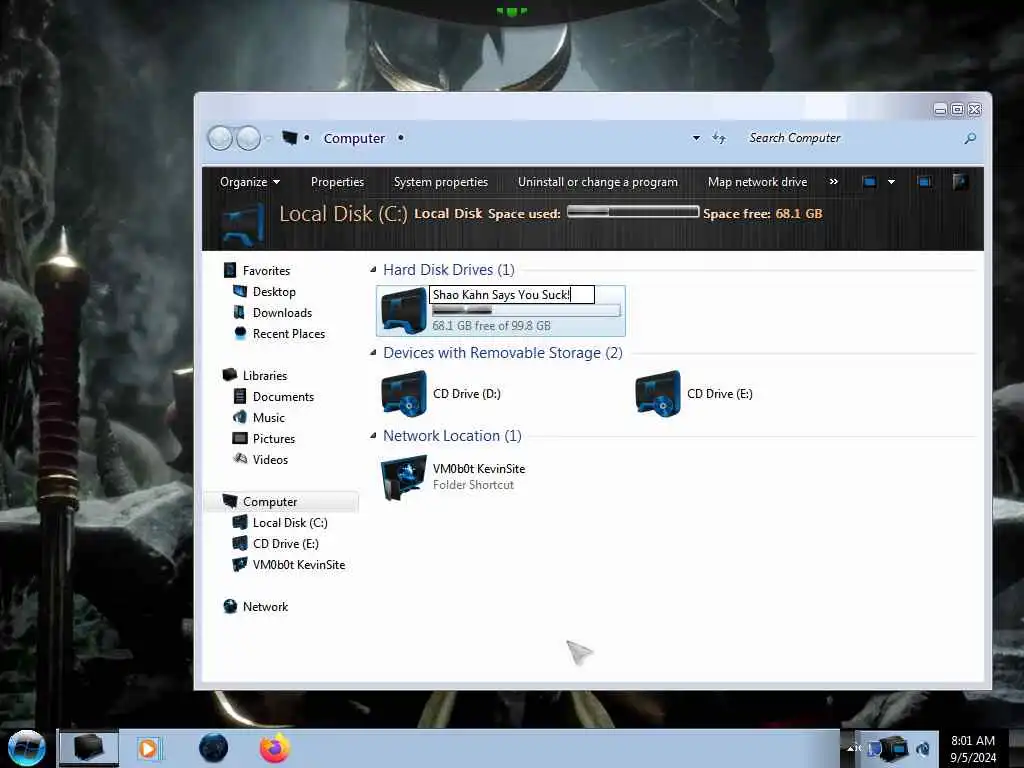Image resolution: width=1024 pixels, height=768 pixels.
Task: Click the drive rename text box
Action: click(511, 295)
